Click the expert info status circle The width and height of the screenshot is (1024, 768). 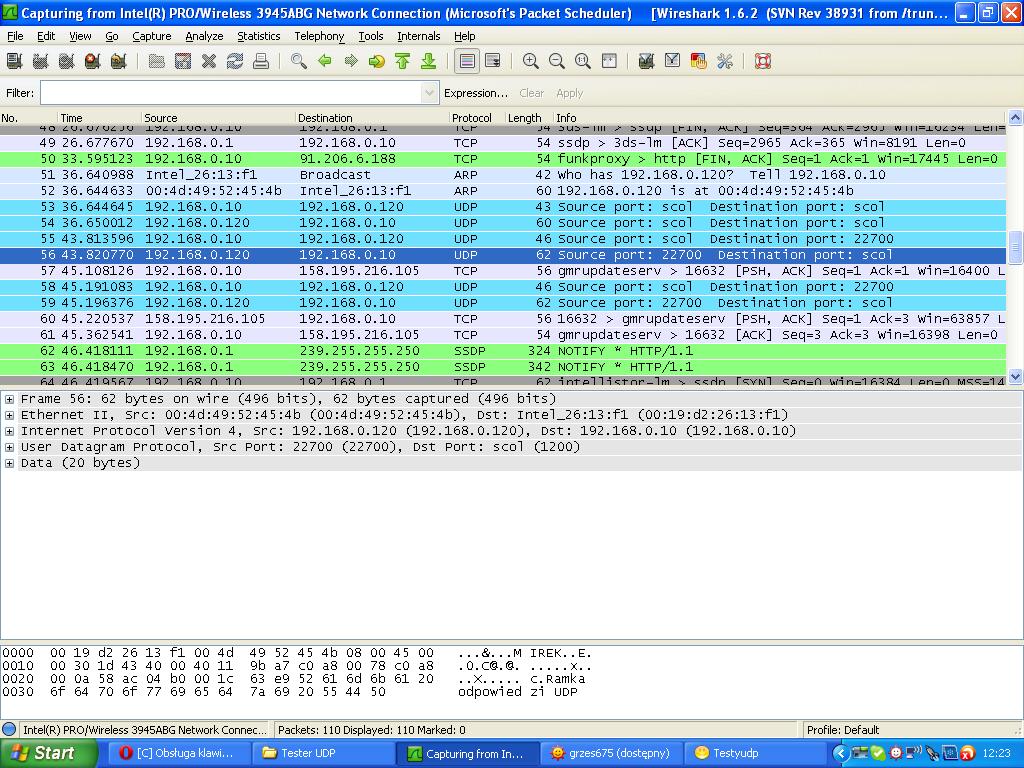(9, 729)
